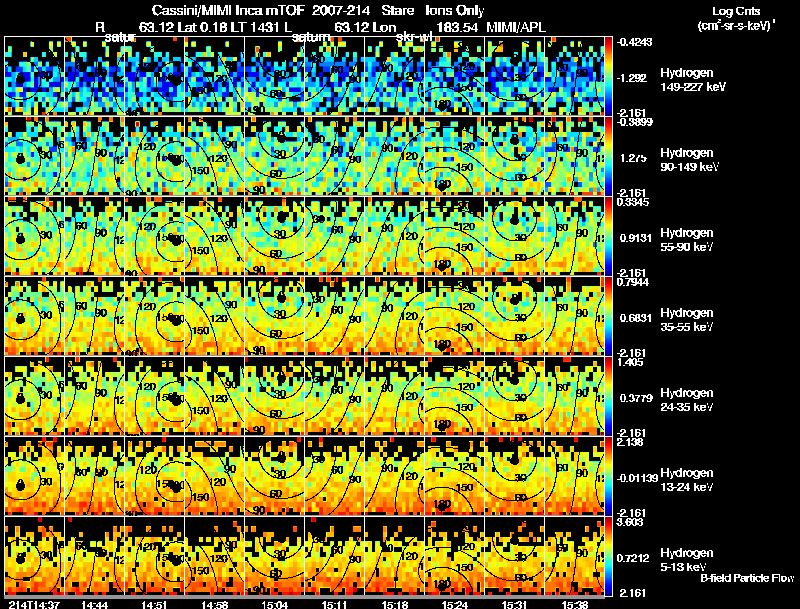Open the 24-35 keV image panel at 14:51
The width and height of the screenshot is (800, 609).
tap(155, 396)
